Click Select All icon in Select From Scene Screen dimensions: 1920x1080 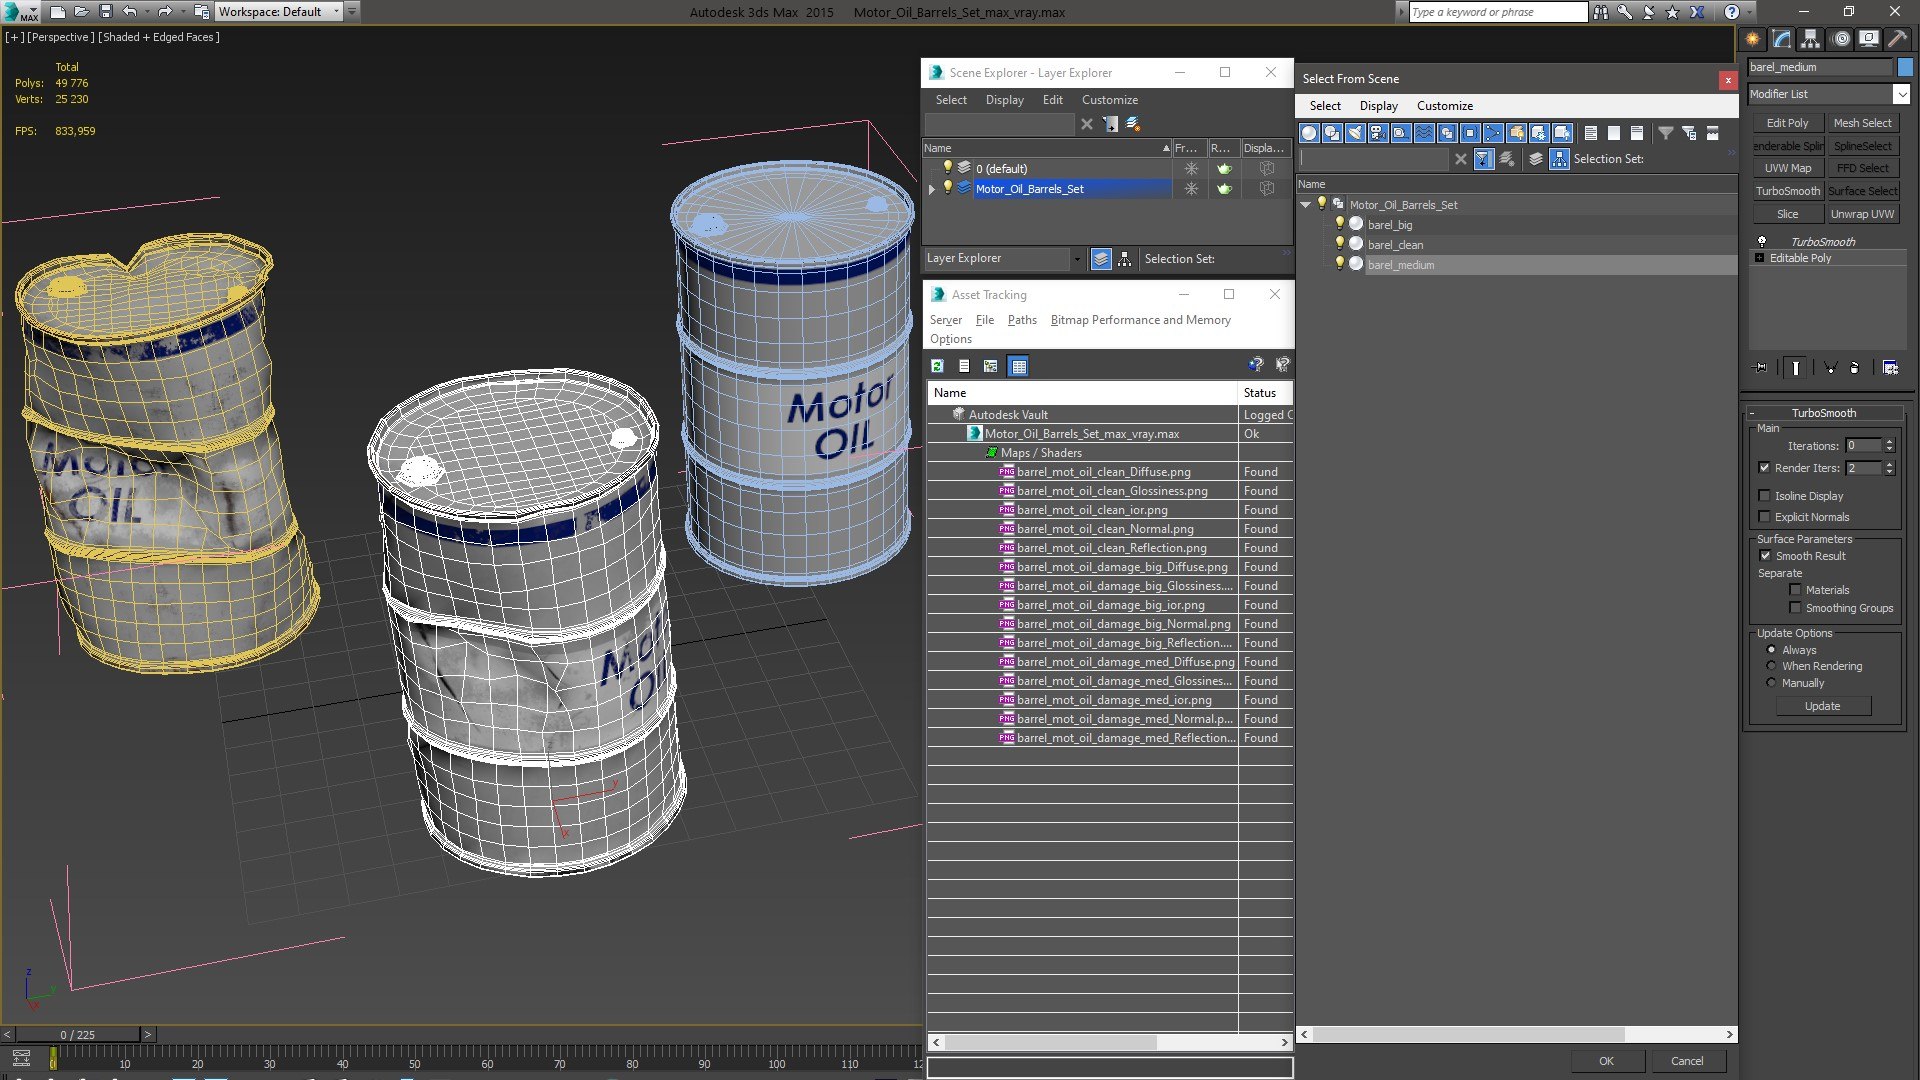click(1591, 133)
